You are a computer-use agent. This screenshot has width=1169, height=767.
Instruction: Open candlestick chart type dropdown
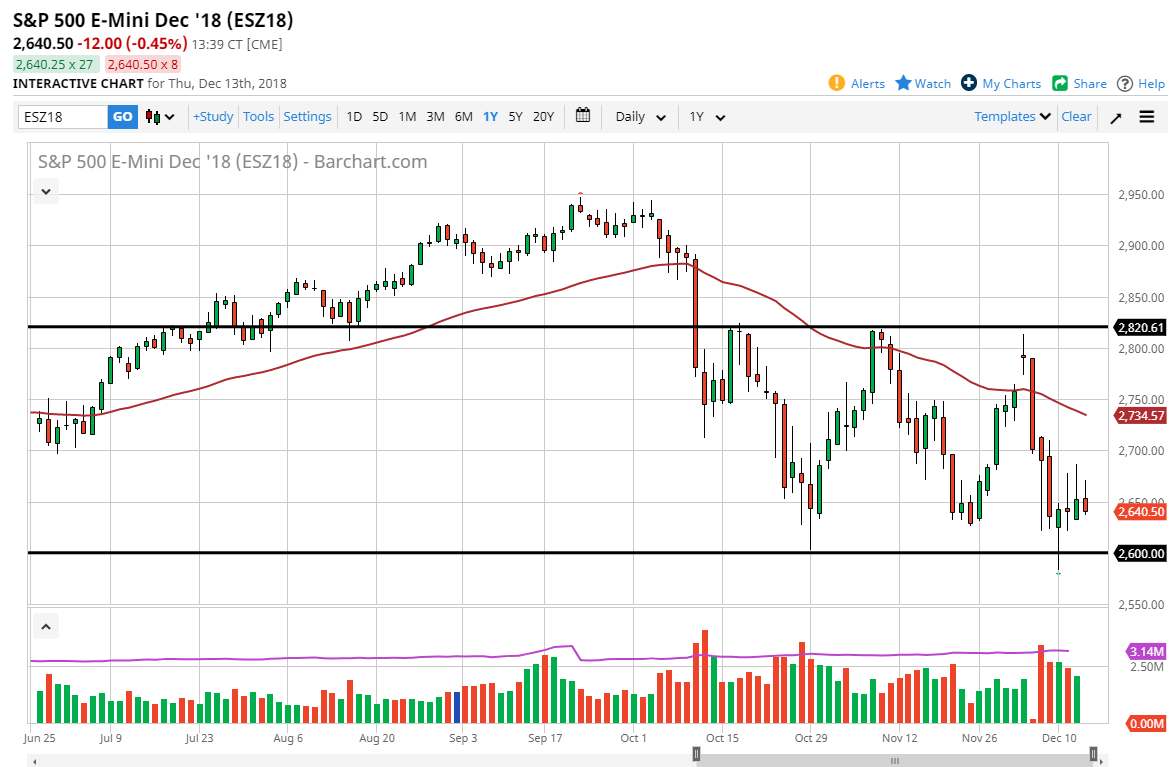coord(160,117)
